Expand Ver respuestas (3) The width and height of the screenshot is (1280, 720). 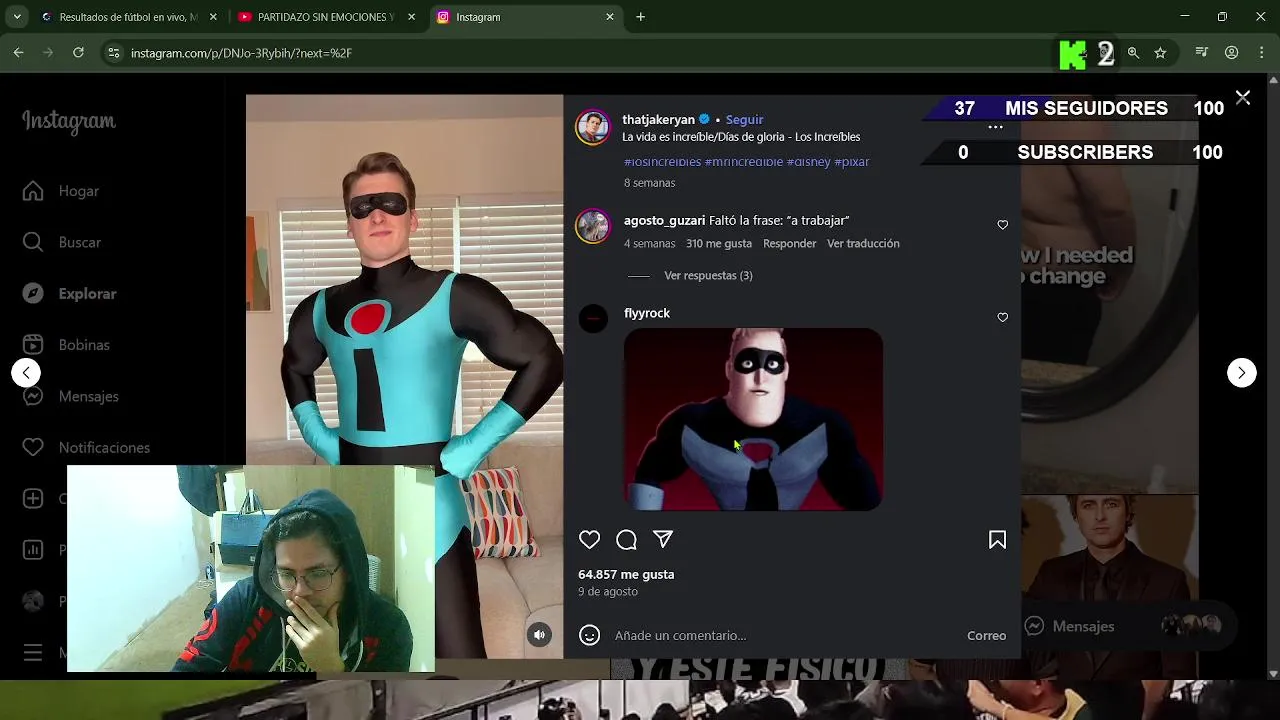[x=708, y=275]
